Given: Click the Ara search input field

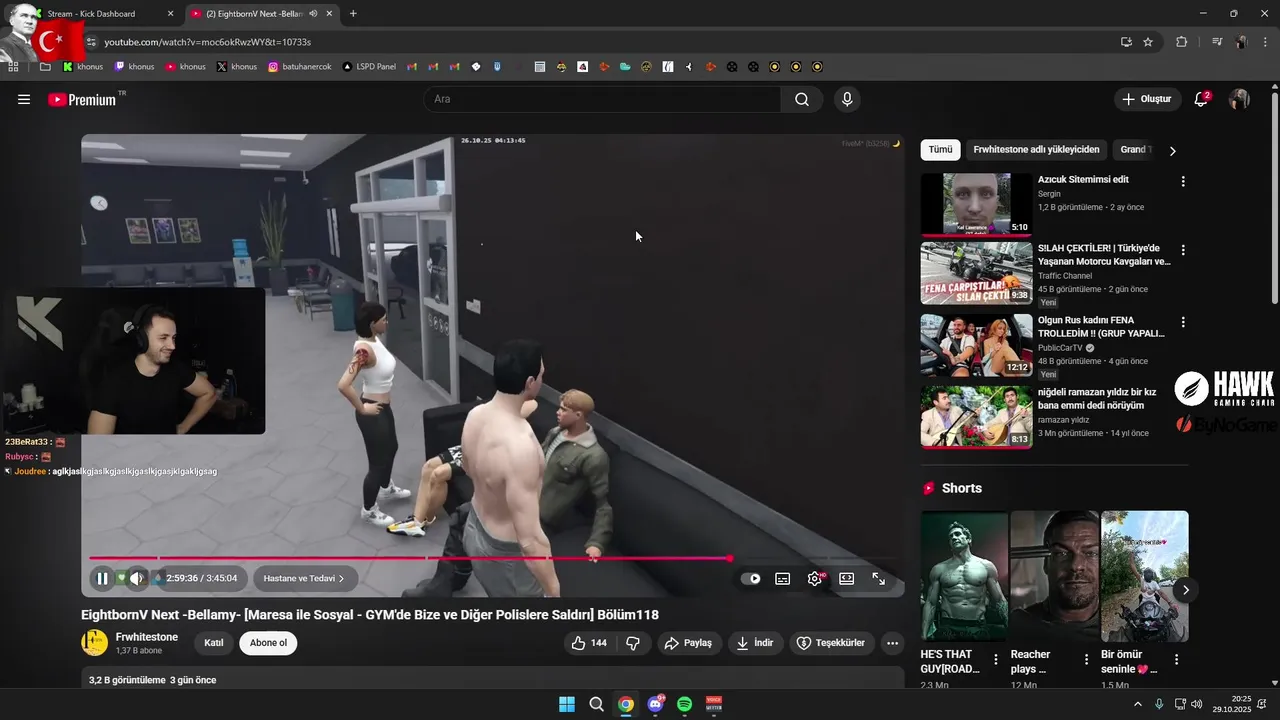Looking at the screenshot, I should click(x=602, y=99).
